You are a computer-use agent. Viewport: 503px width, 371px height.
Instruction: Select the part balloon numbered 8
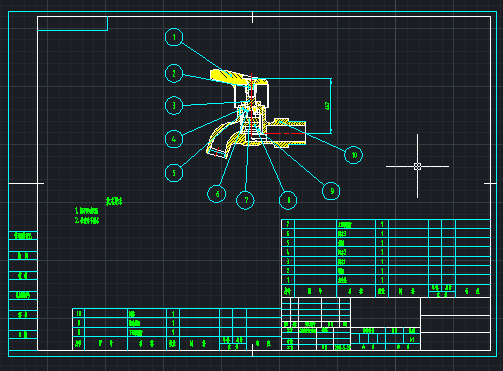tap(288, 200)
